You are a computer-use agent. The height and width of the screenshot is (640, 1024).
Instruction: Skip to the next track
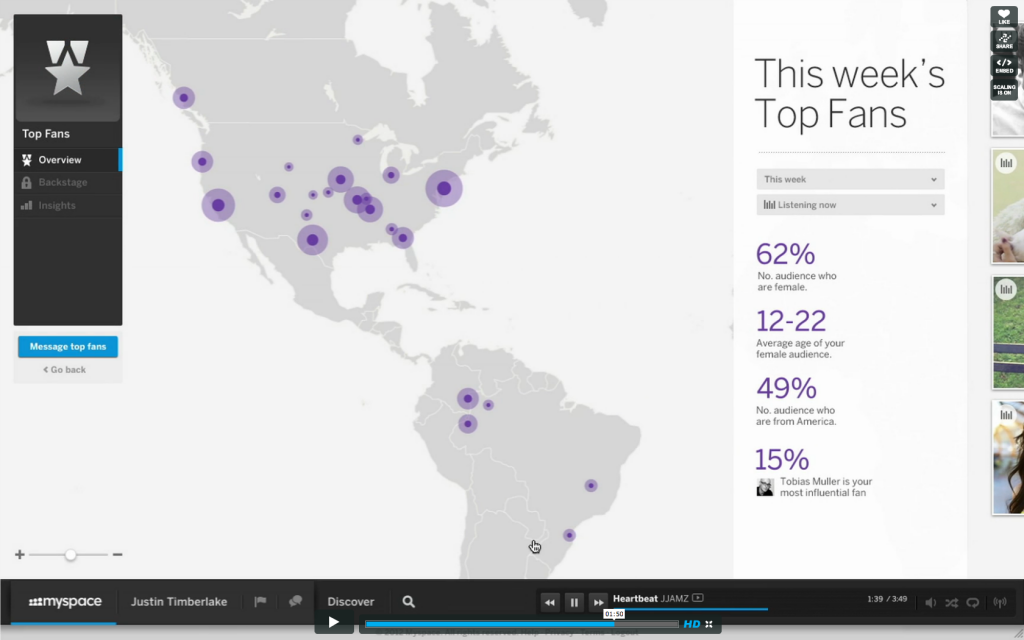[598, 602]
